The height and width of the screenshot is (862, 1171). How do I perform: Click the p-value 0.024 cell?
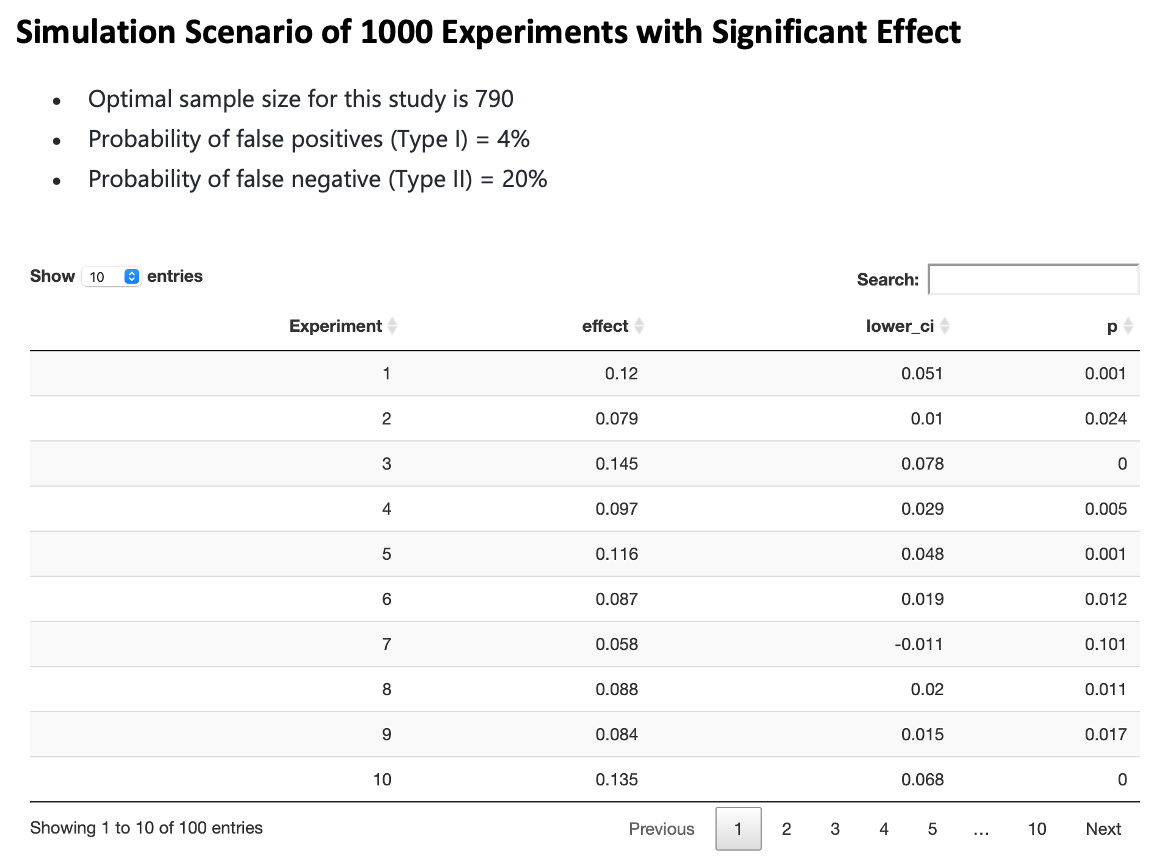click(x=1105, y=419)
